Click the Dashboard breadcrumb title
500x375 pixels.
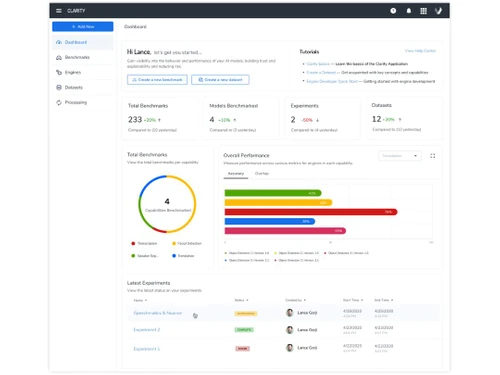click(135, 27)
